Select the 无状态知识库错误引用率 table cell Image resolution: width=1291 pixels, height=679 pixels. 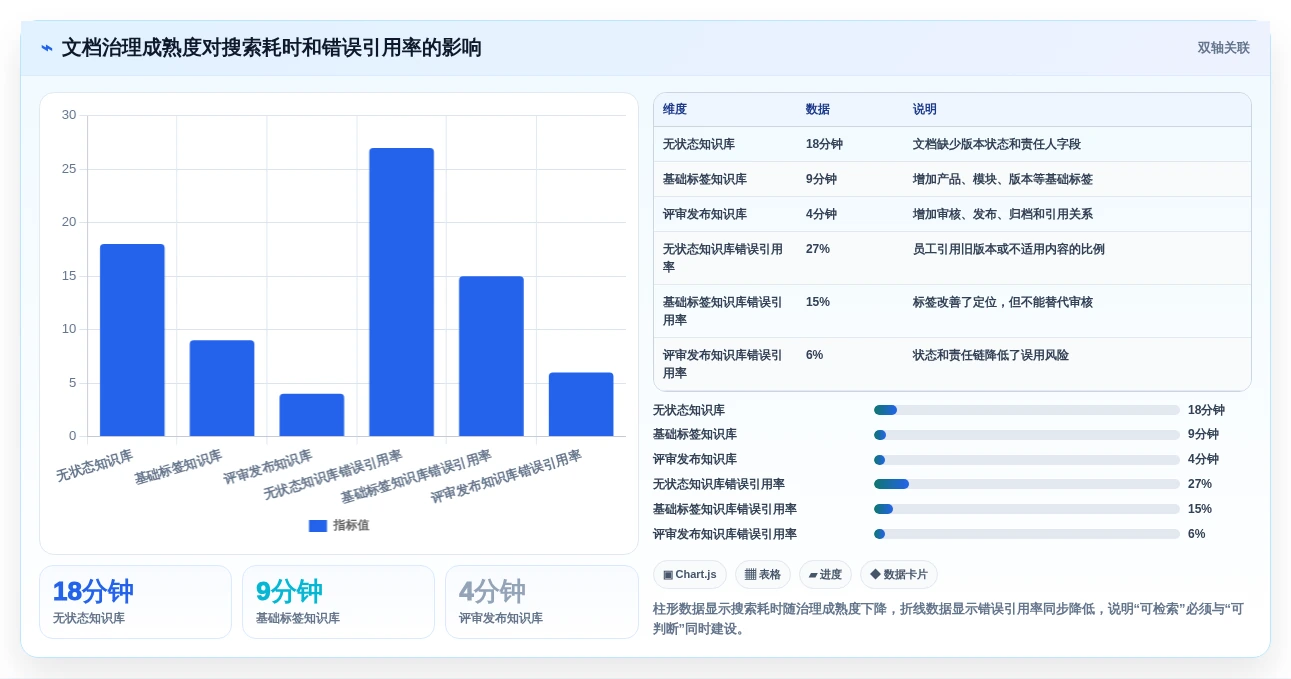(723, 258)
